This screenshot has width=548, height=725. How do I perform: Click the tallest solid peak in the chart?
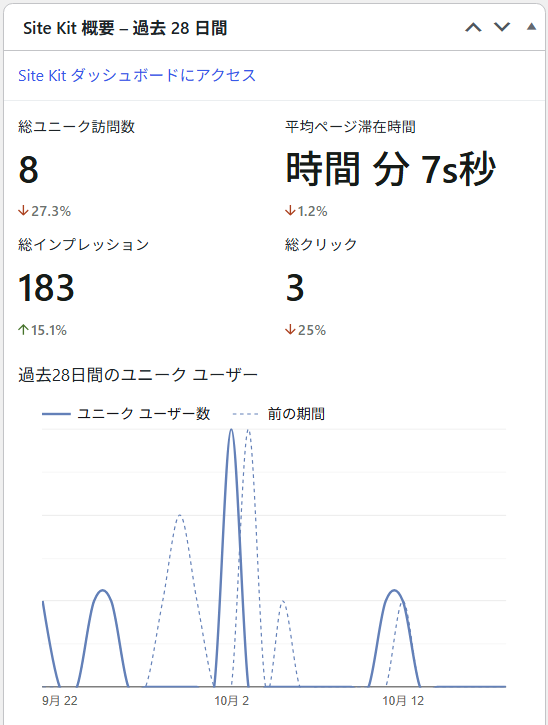[231, 430]
